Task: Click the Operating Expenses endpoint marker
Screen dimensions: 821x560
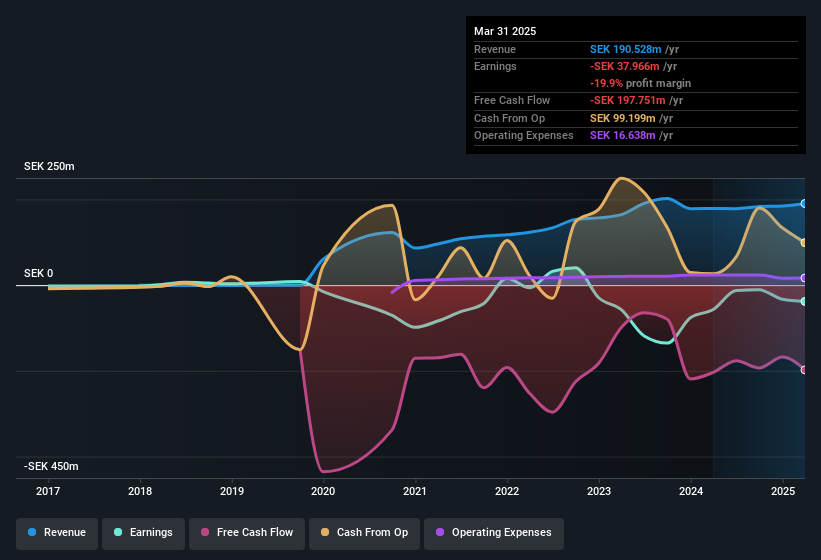Action: 804,278
